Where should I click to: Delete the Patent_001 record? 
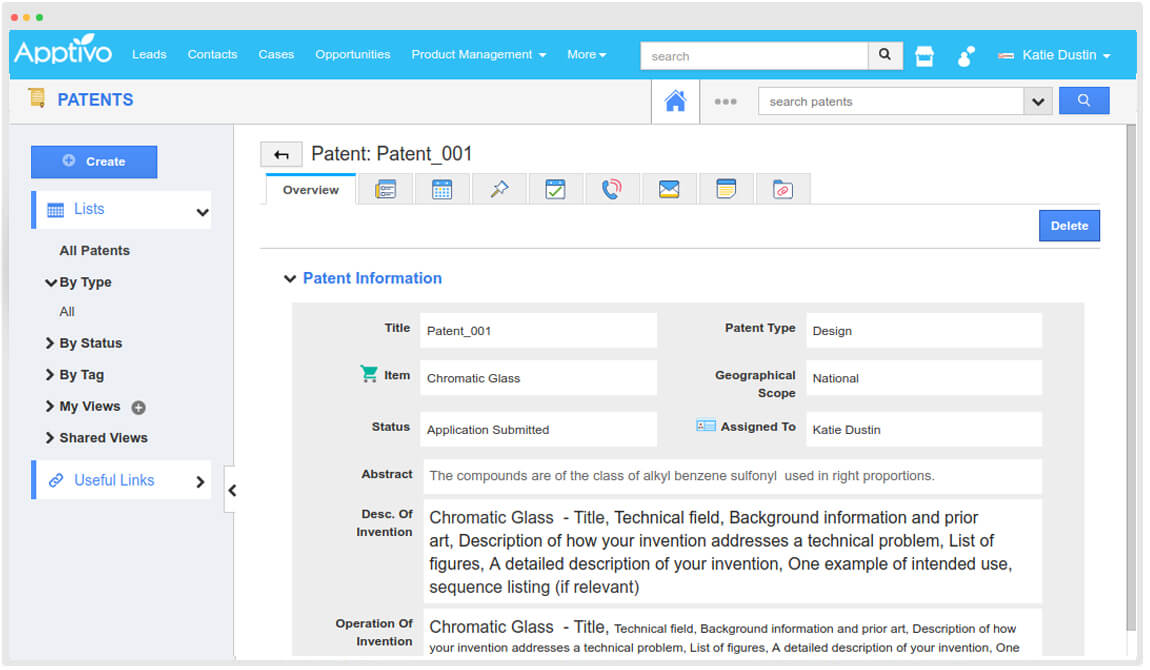click(1069, 225)
